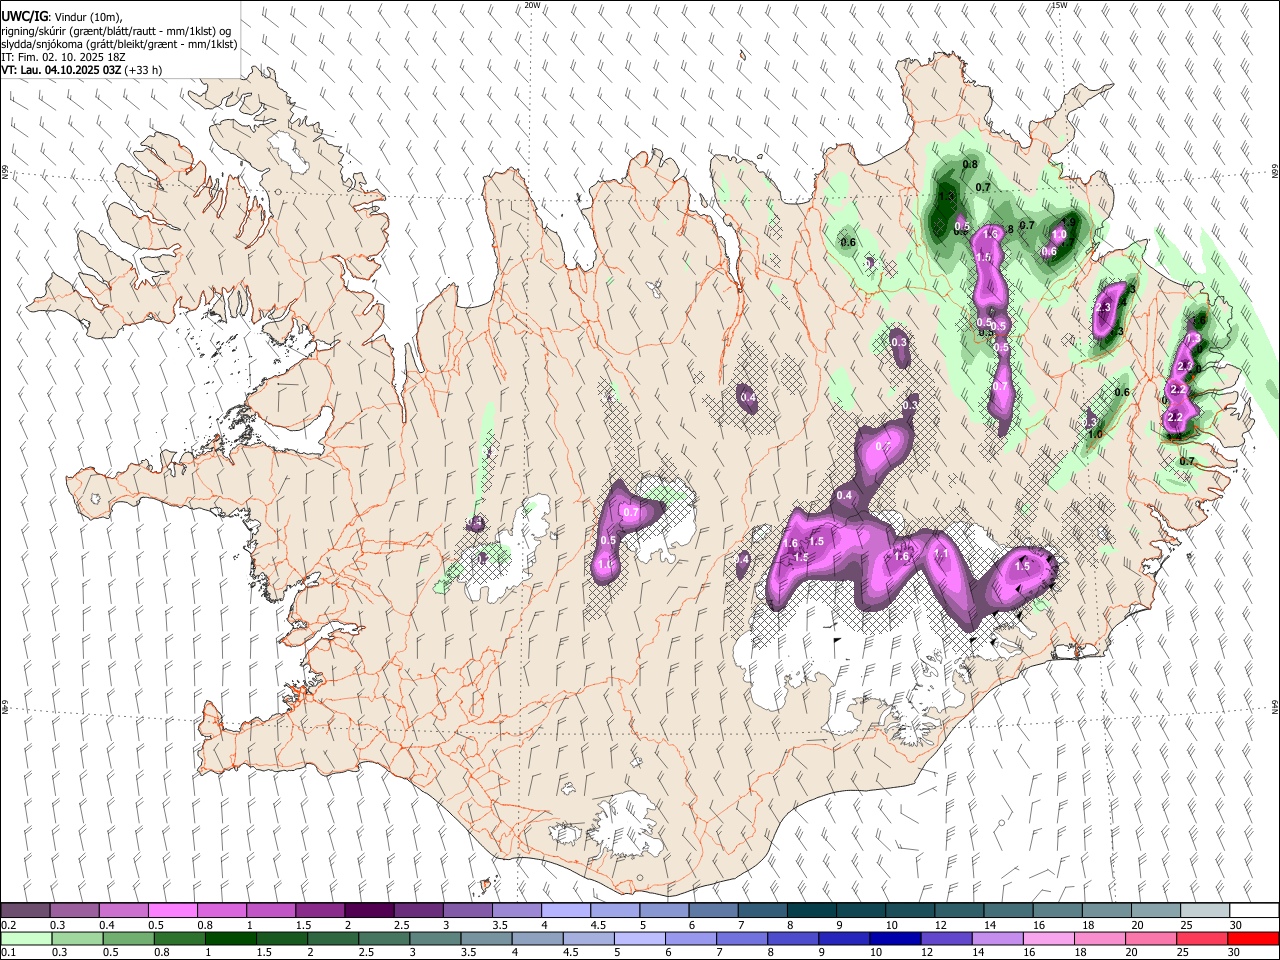Click the 'rigning/skúrir' legend description line
Viewport: 1280px width, 960px height.
pos(116,31)
